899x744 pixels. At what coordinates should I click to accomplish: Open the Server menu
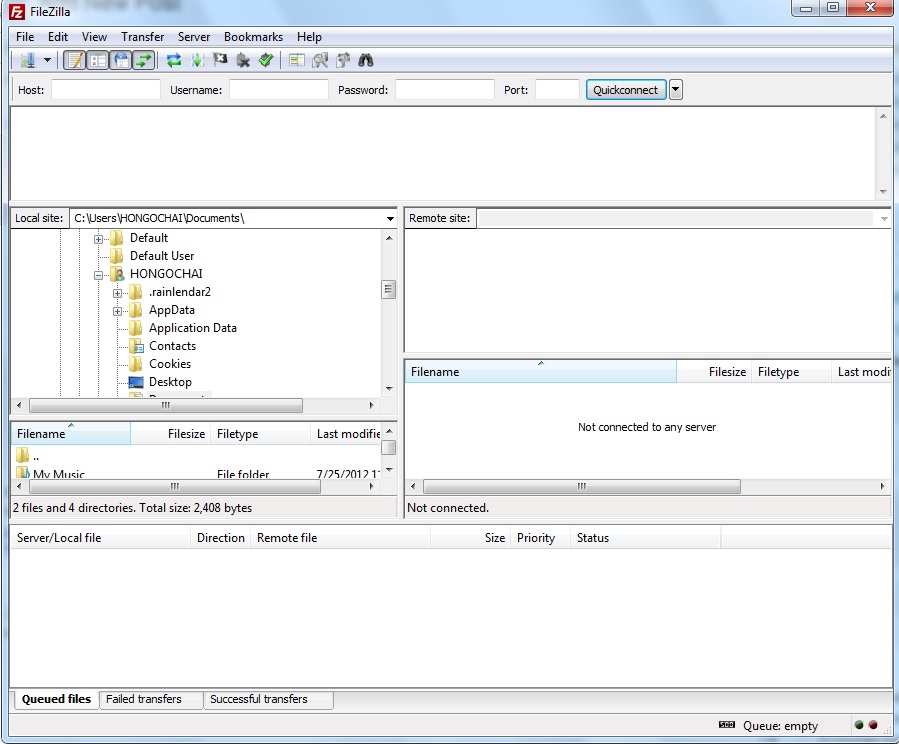coord(194,37)
